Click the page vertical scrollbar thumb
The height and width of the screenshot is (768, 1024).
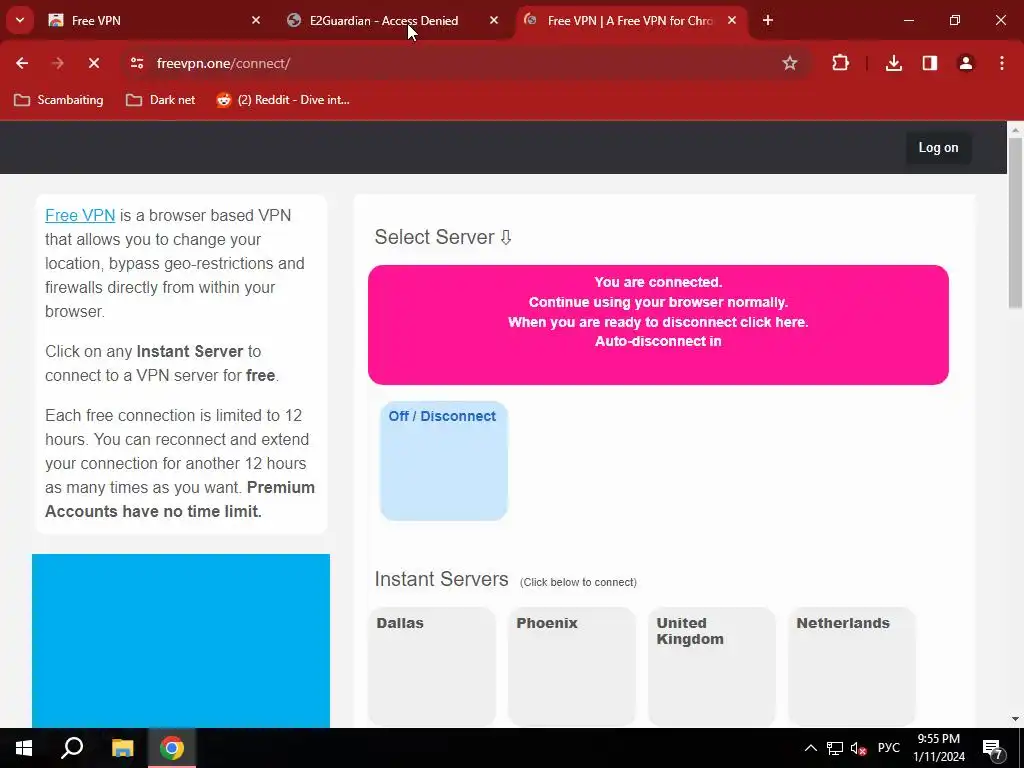pos(1015,222)
